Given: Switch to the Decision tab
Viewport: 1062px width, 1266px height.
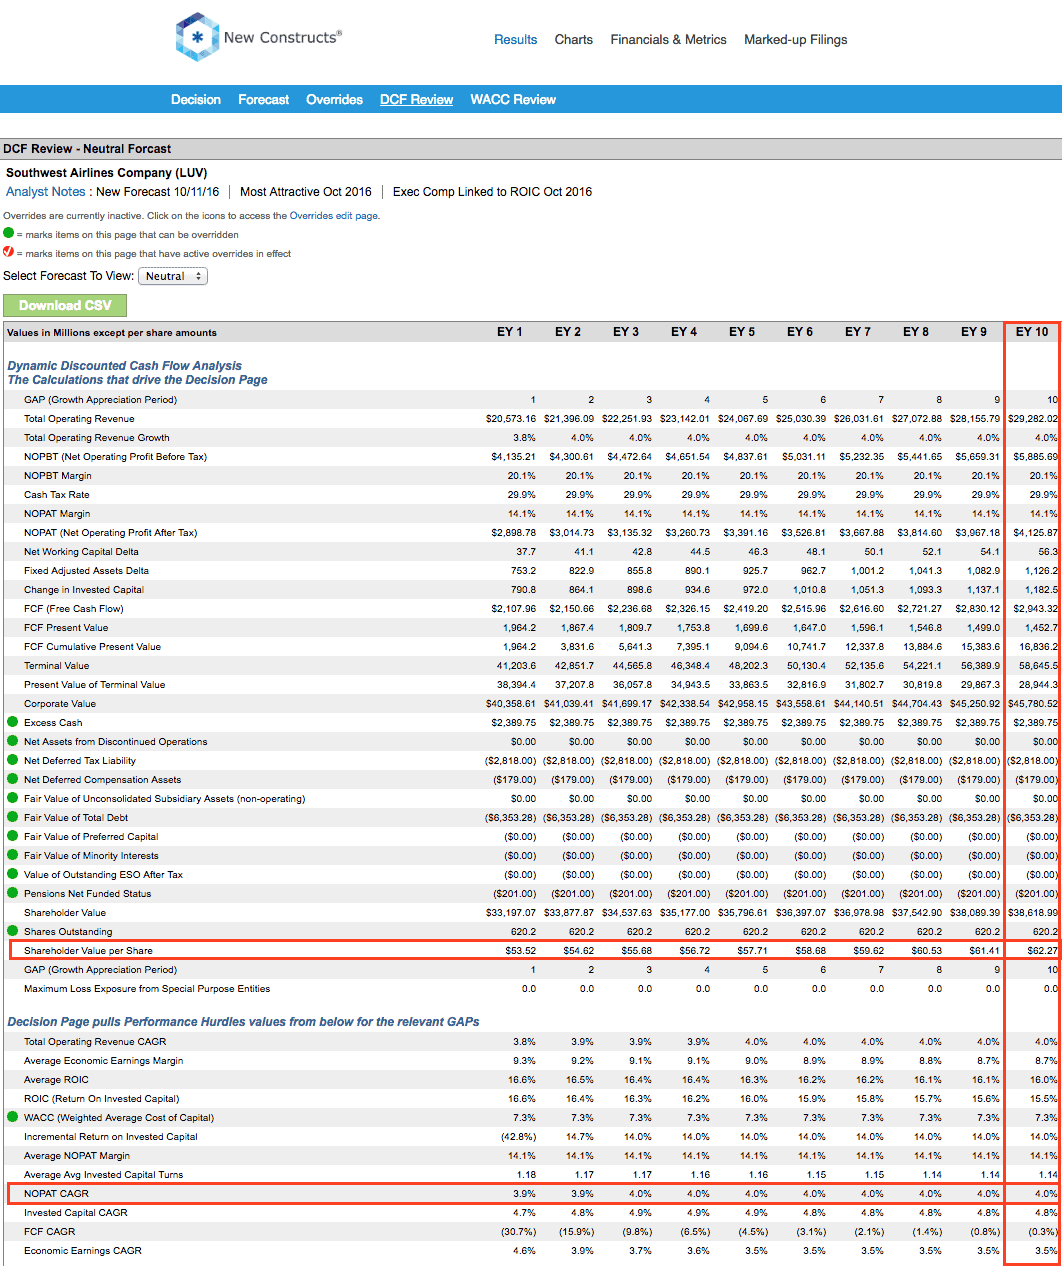Looking at the screenshot, I should click(x=196, y=100).
